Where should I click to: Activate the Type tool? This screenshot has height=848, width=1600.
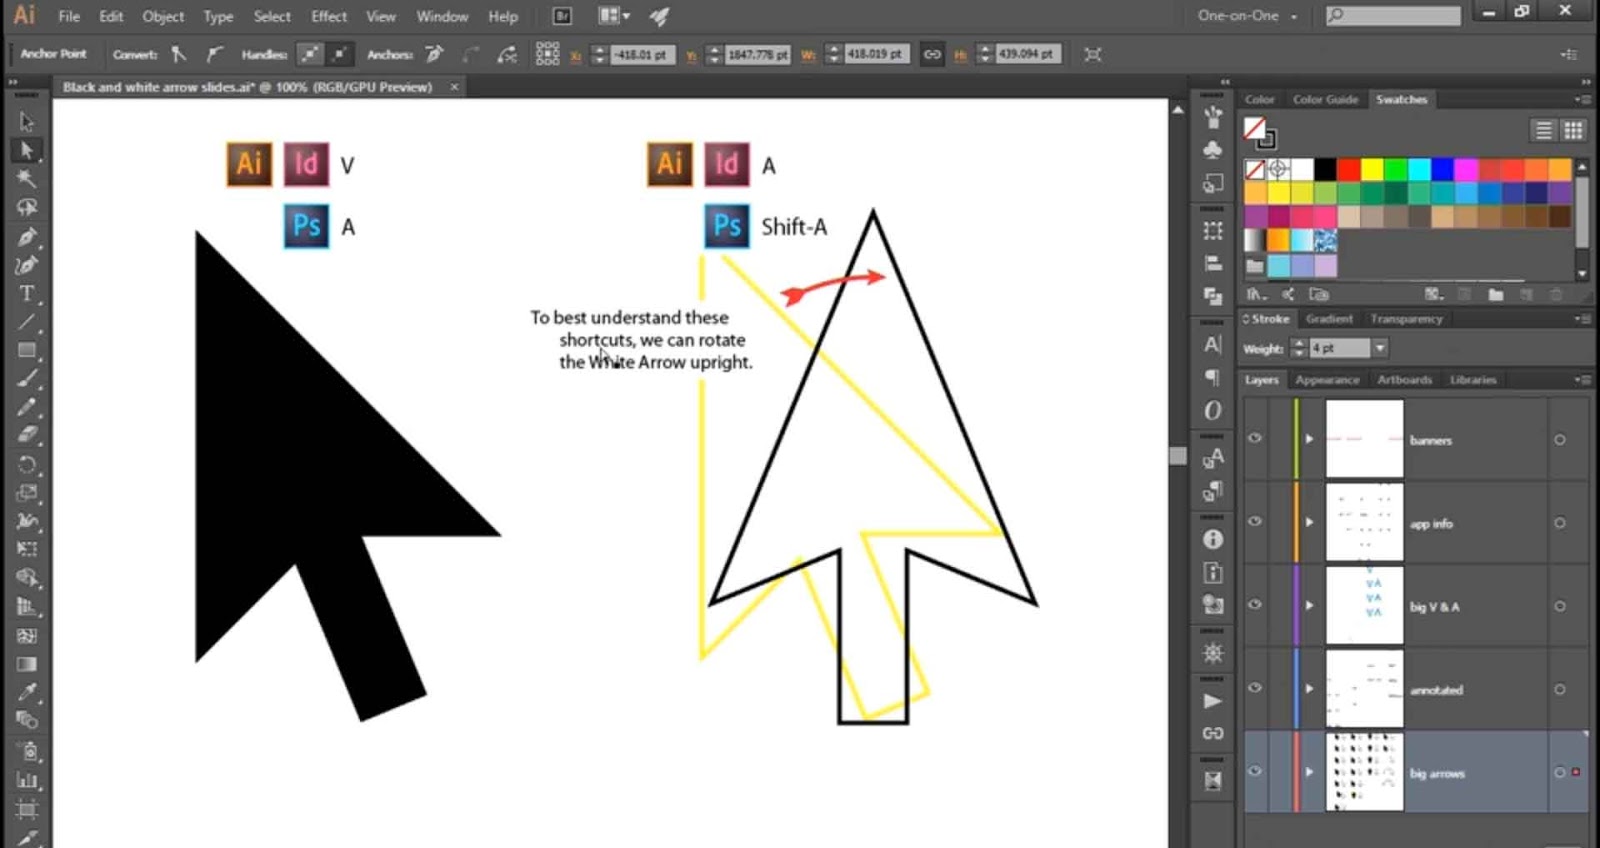(x=27, y=294)
